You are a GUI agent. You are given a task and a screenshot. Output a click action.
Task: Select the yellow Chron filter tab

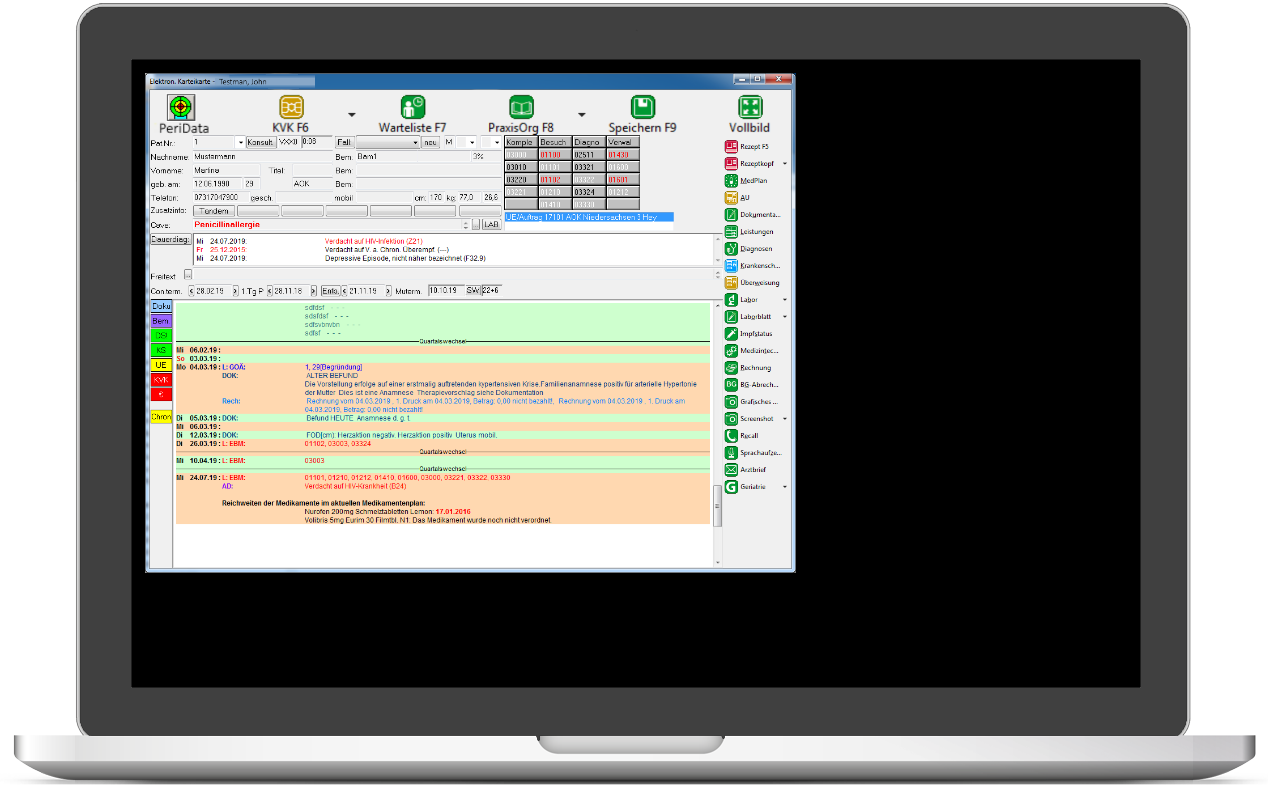161,416
